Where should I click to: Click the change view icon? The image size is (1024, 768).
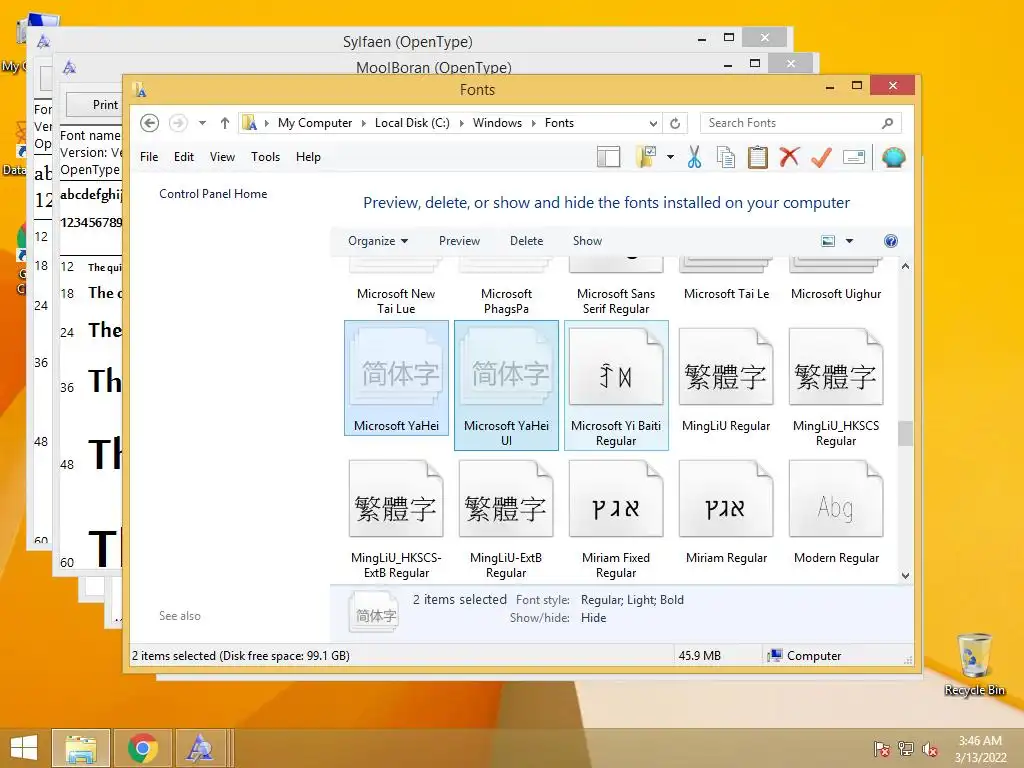(x=828, y=241)
